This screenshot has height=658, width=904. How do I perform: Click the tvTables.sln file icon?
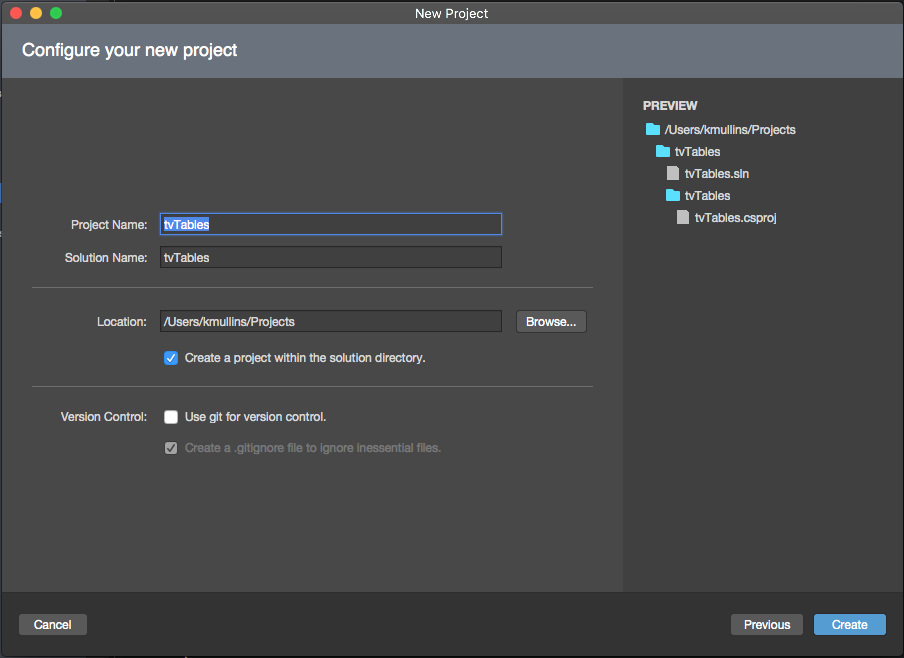(x=673, y=173)
